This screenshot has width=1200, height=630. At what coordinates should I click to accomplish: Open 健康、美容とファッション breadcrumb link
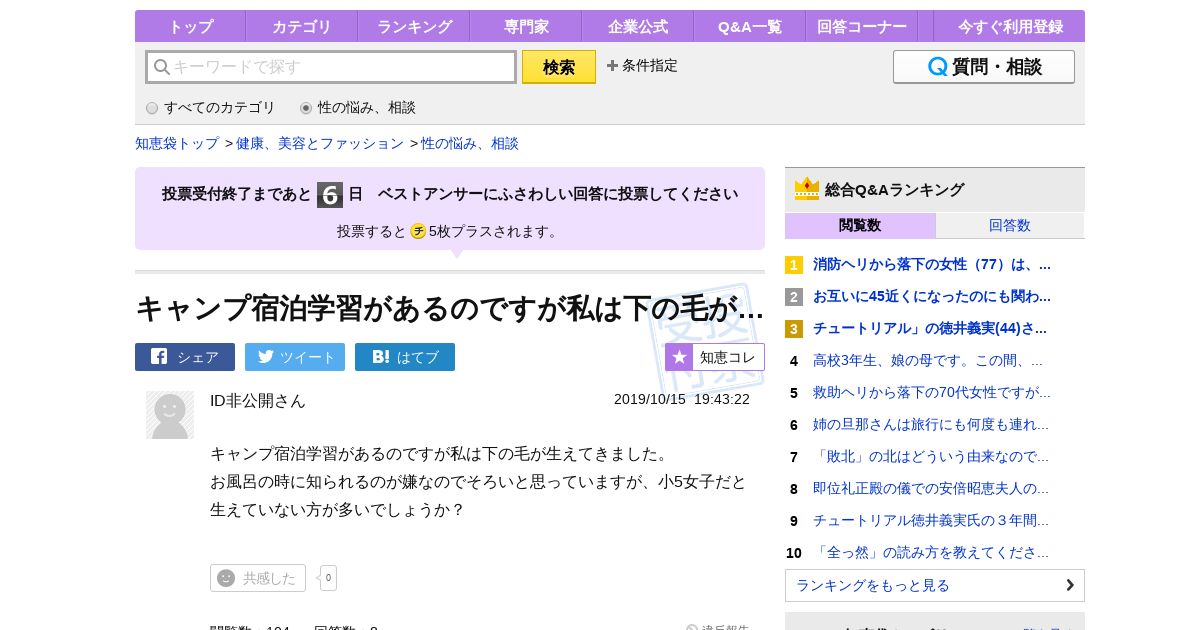click(x=320, y=143)
